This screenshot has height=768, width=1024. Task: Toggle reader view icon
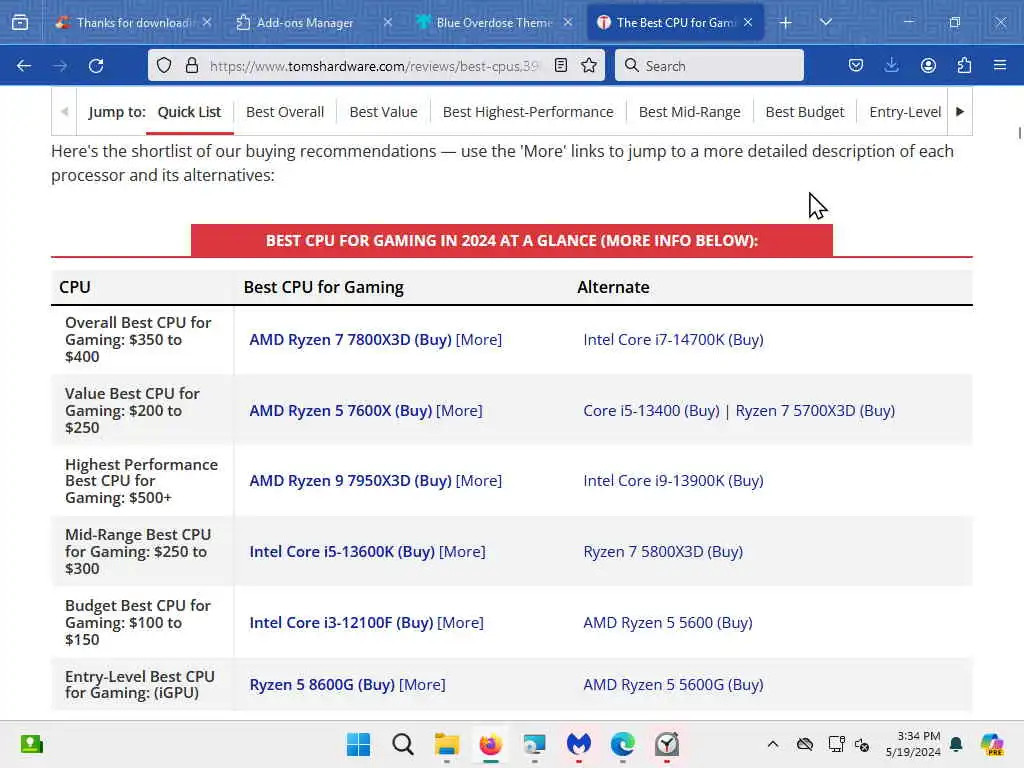pyautogui.click(x=560, y=65)
